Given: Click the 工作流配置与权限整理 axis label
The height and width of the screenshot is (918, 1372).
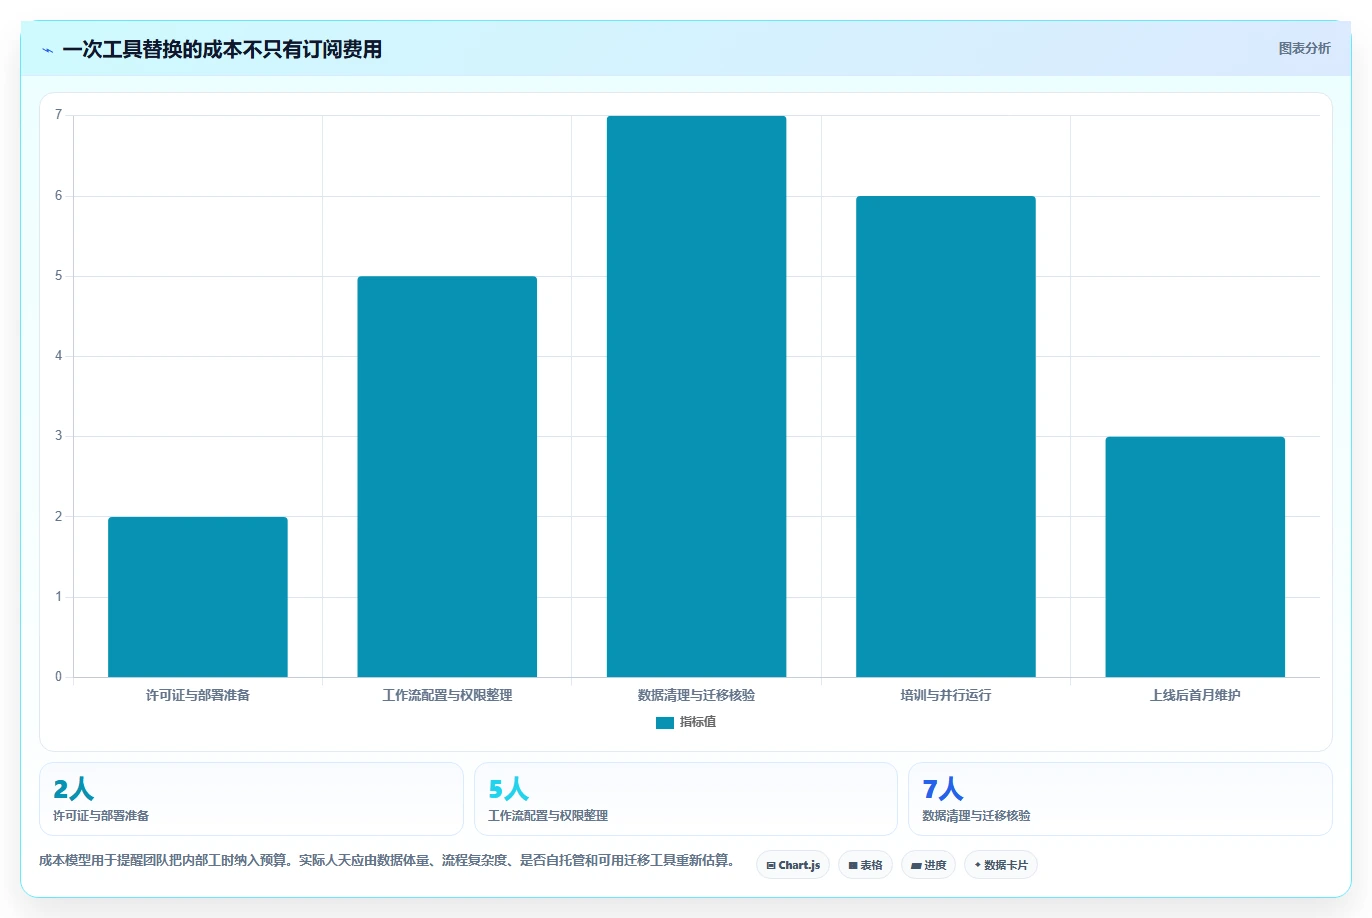Looking at the screenshot, I should (x=447, y=695).
